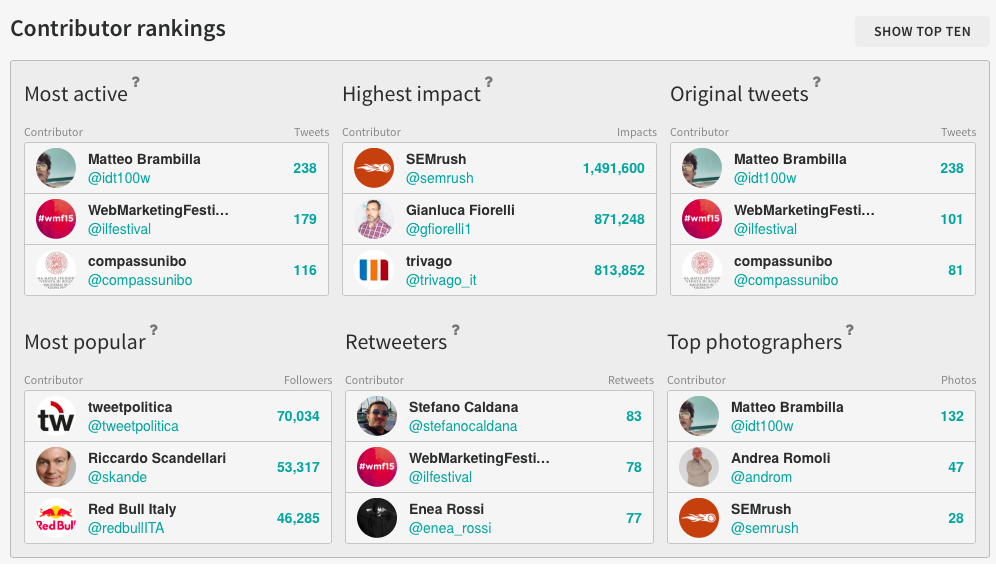Open @gfiorelli1 profile link
This screenshot has width=996, height=576.
(438, 229)
